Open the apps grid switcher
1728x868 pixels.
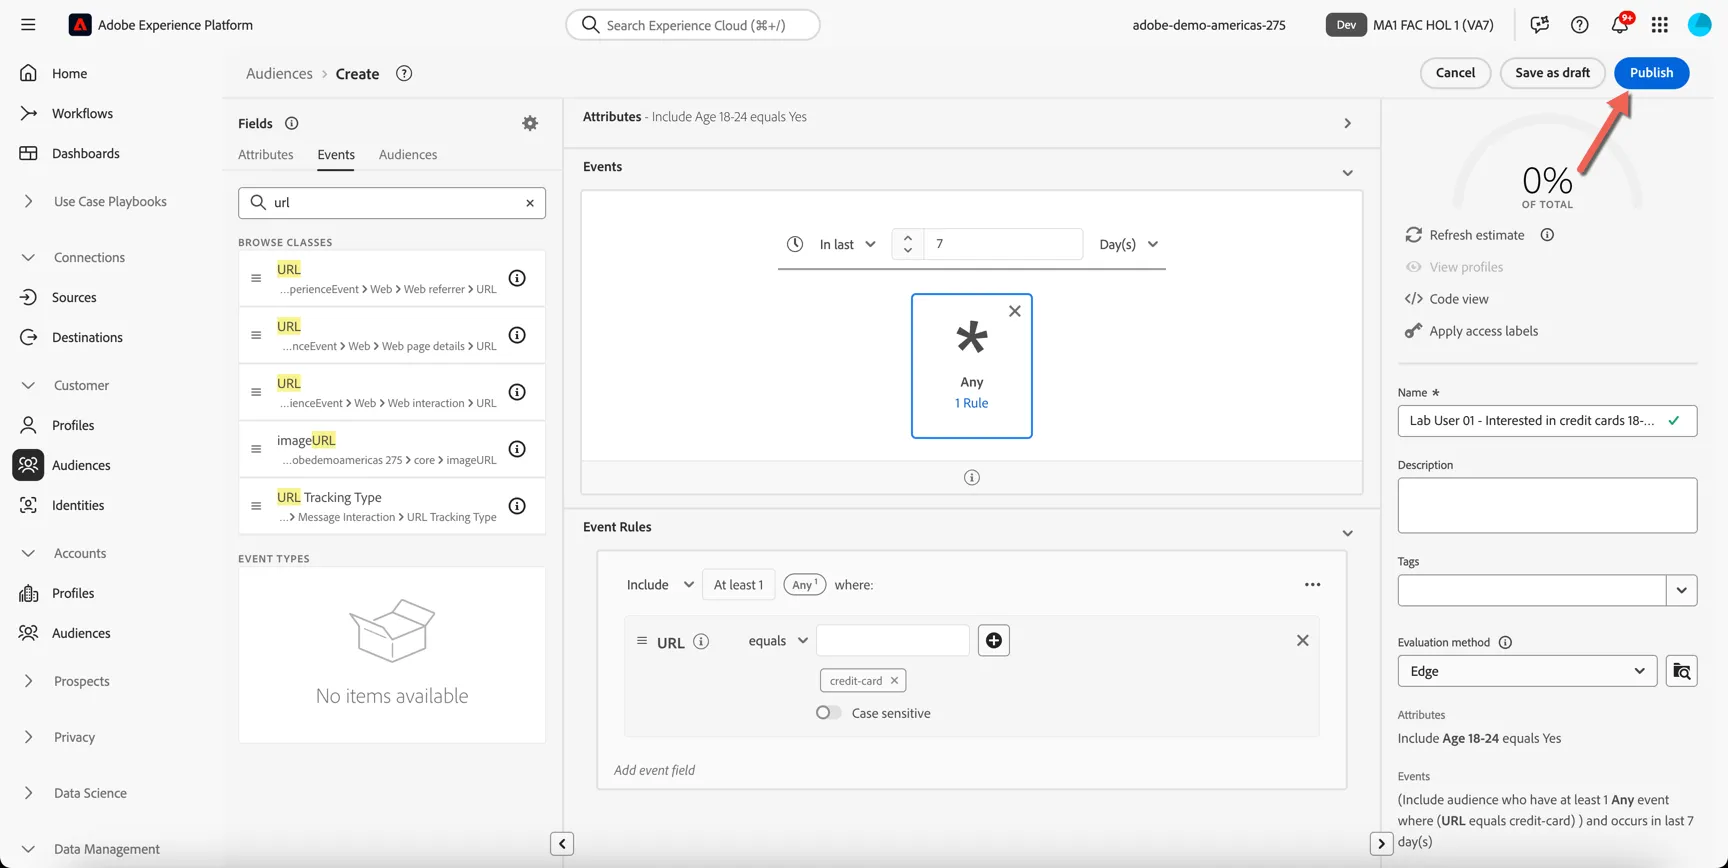1660,25
